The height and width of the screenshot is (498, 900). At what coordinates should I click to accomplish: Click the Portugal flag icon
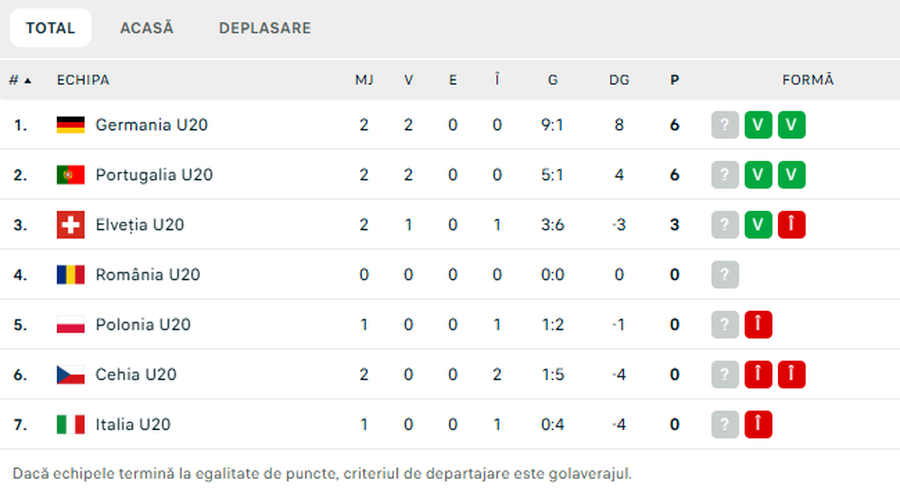click(x=70, y=175)
